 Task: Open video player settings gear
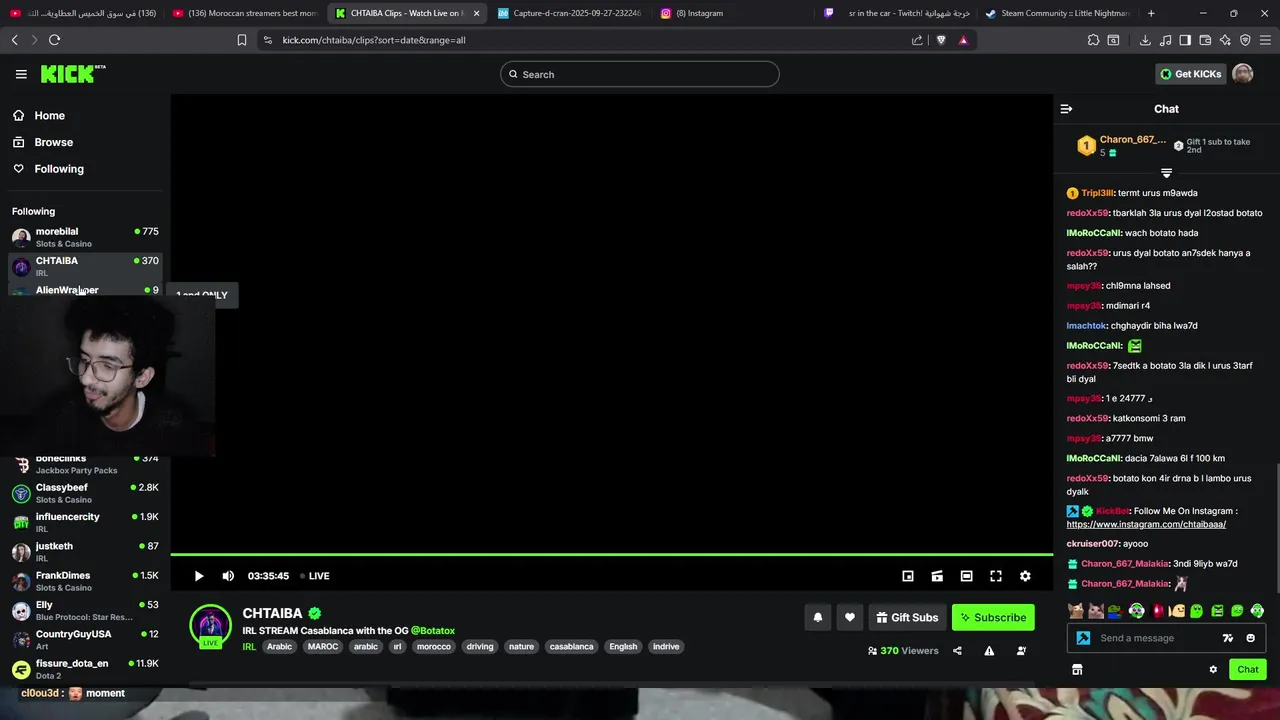[x=1025, y=576]
